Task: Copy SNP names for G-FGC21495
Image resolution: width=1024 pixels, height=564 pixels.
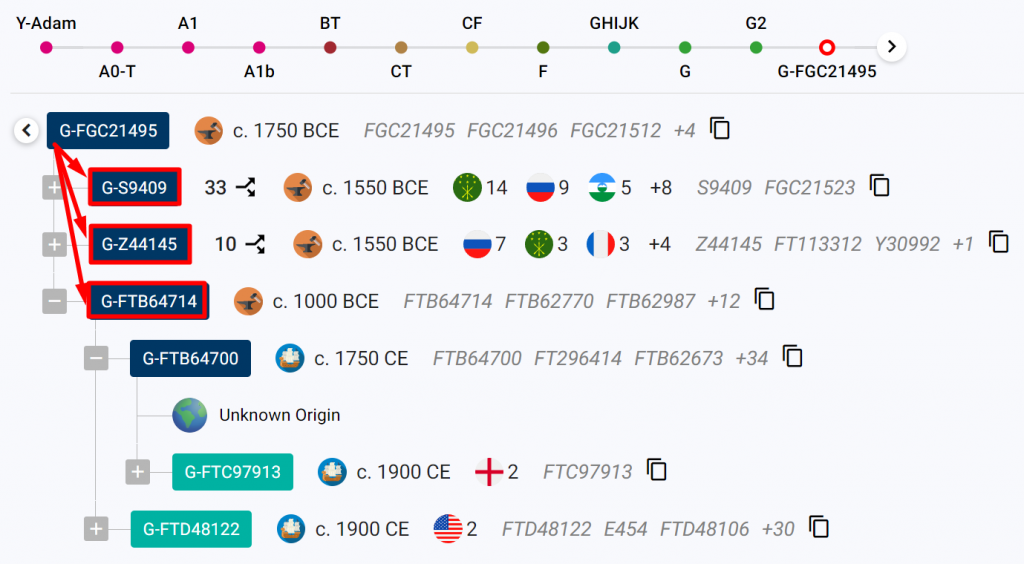Action: click(720, 129)
